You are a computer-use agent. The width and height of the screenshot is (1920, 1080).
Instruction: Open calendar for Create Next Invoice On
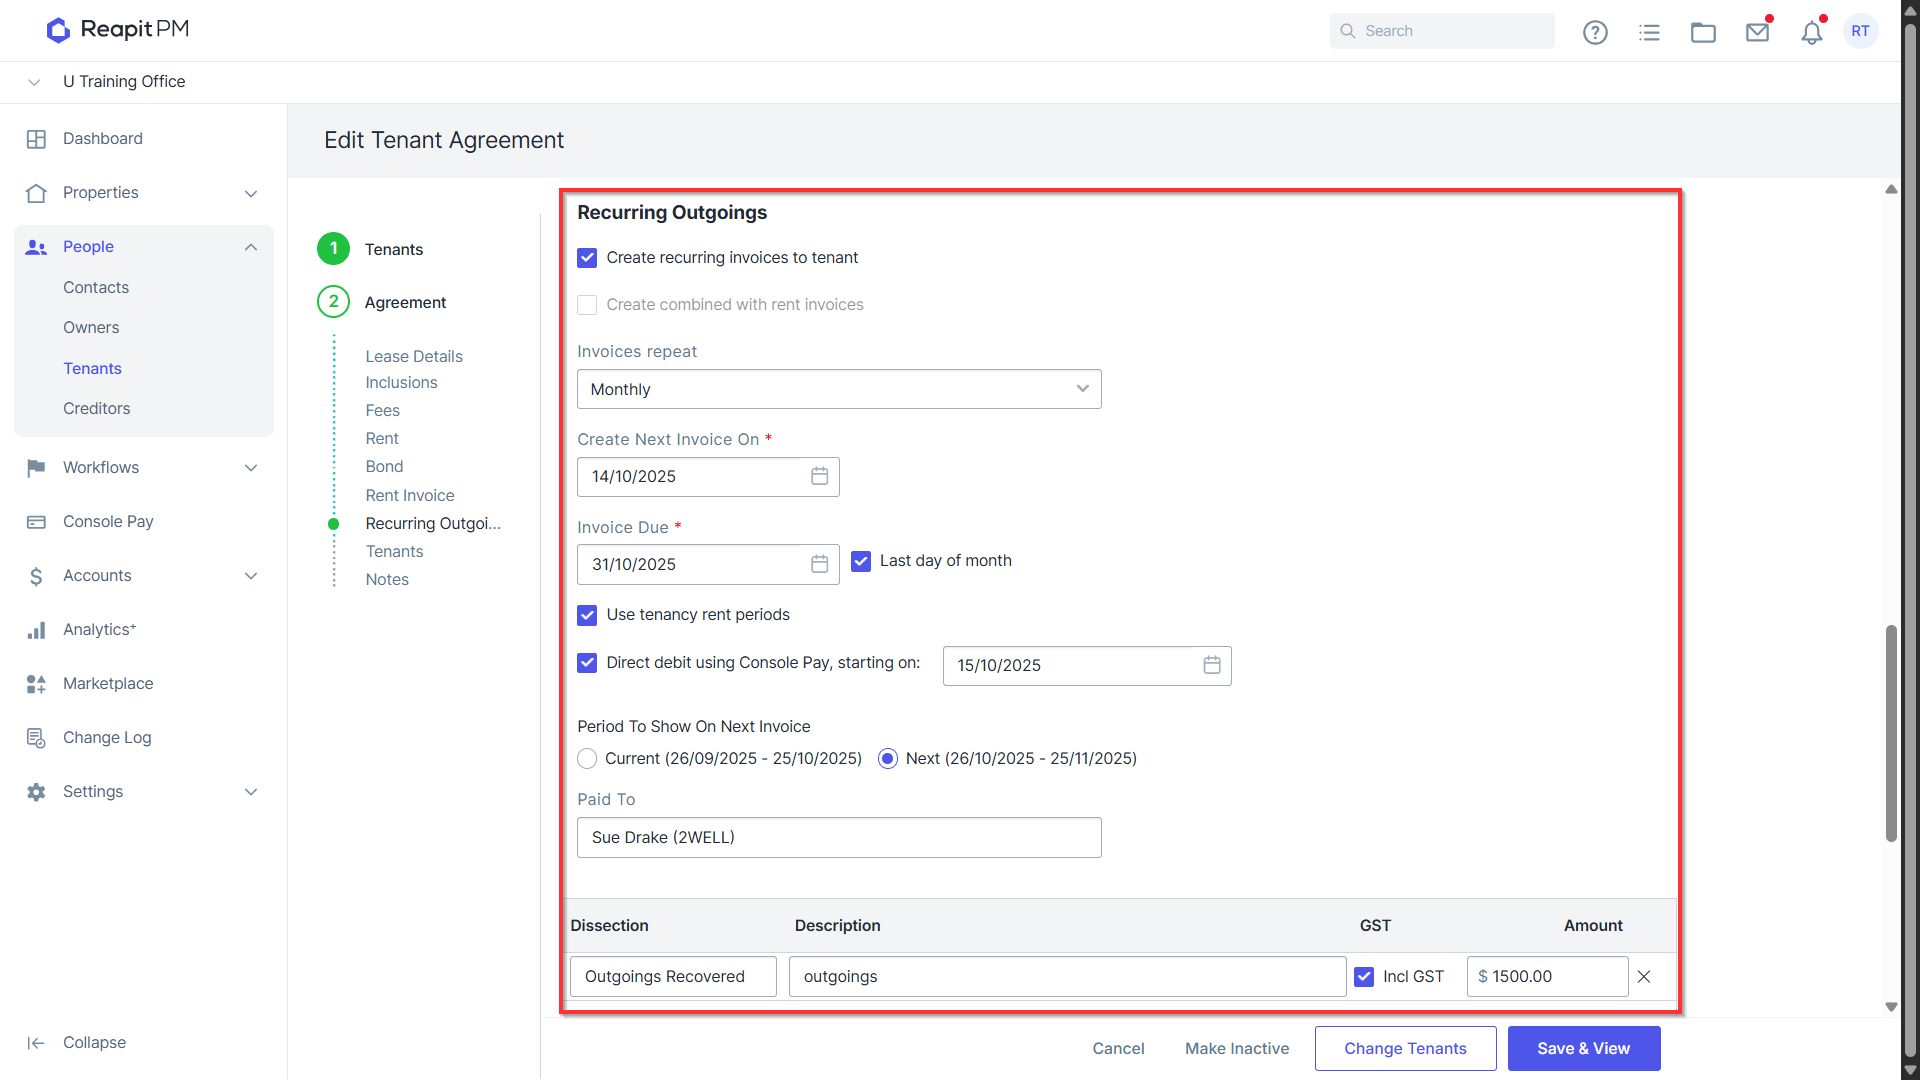pyautogui.click(x=819, y=476)
